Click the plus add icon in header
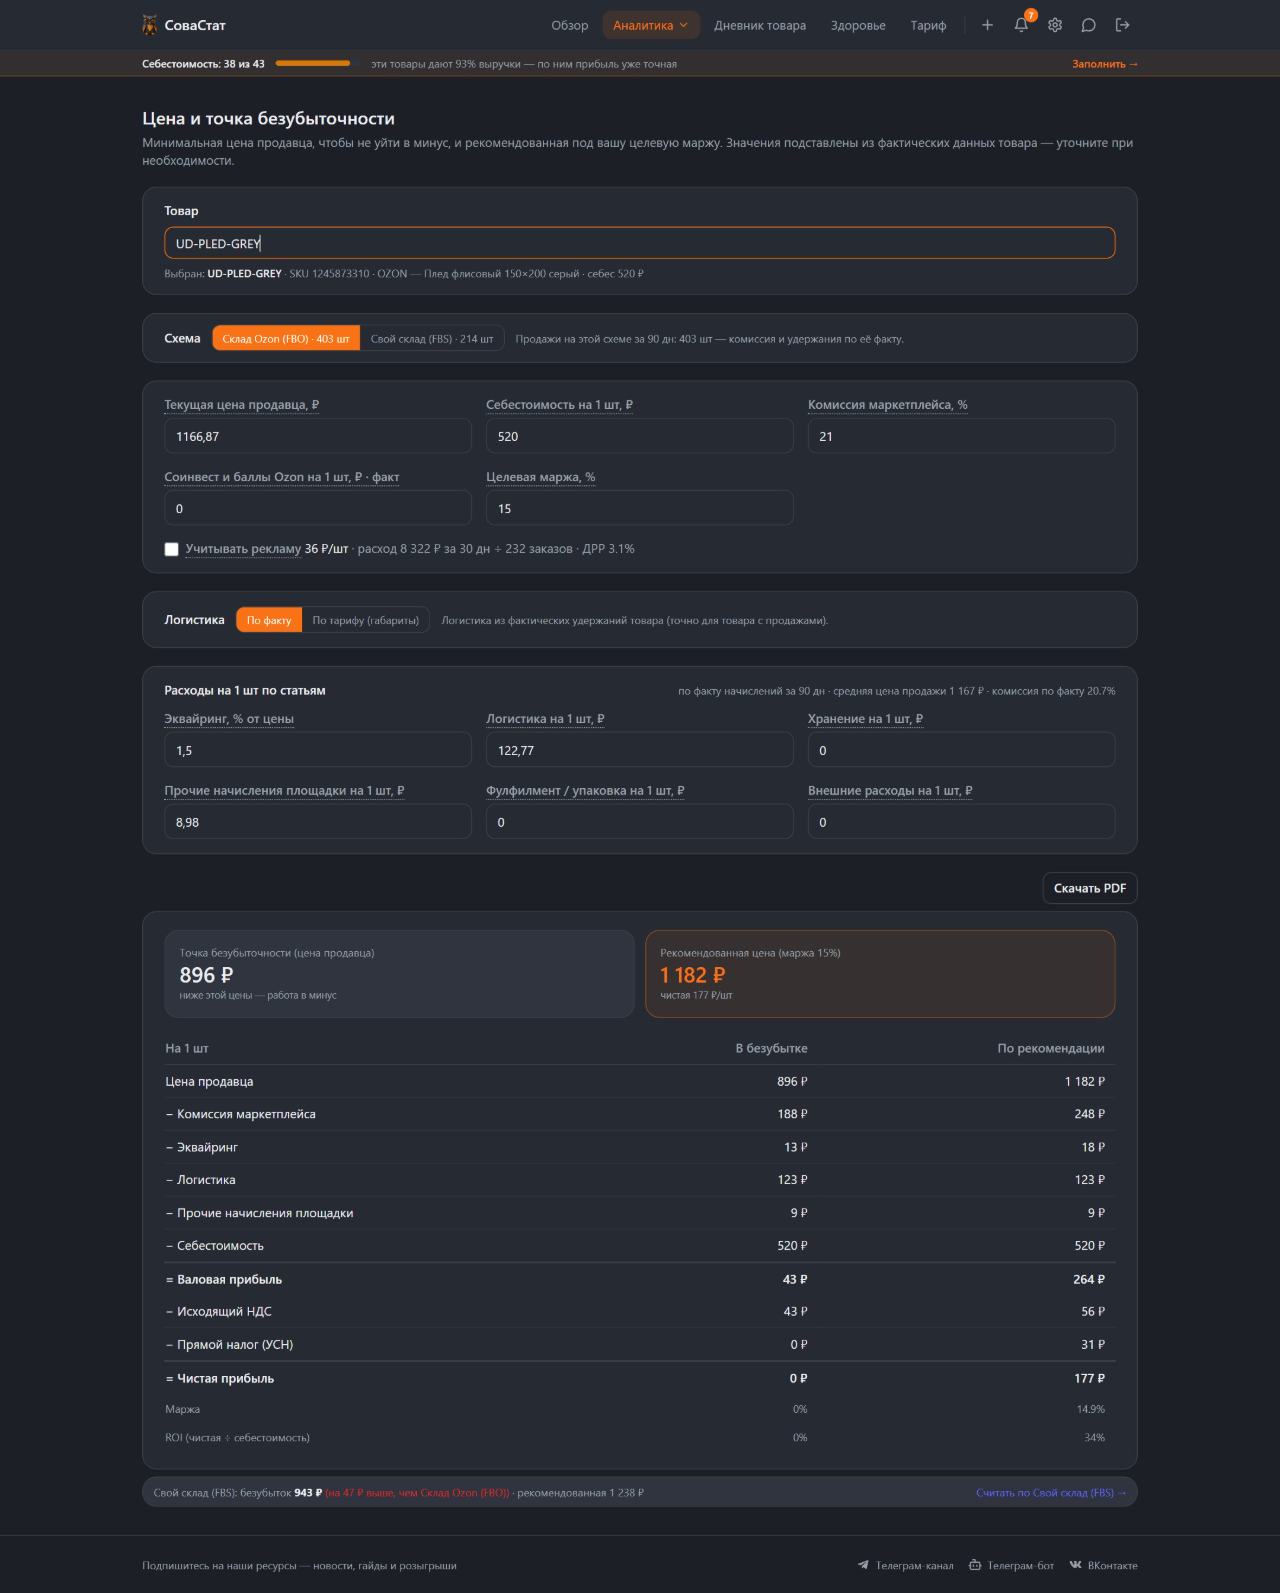The width and height of the screenshot is (1280, 1593). [987, 25]
